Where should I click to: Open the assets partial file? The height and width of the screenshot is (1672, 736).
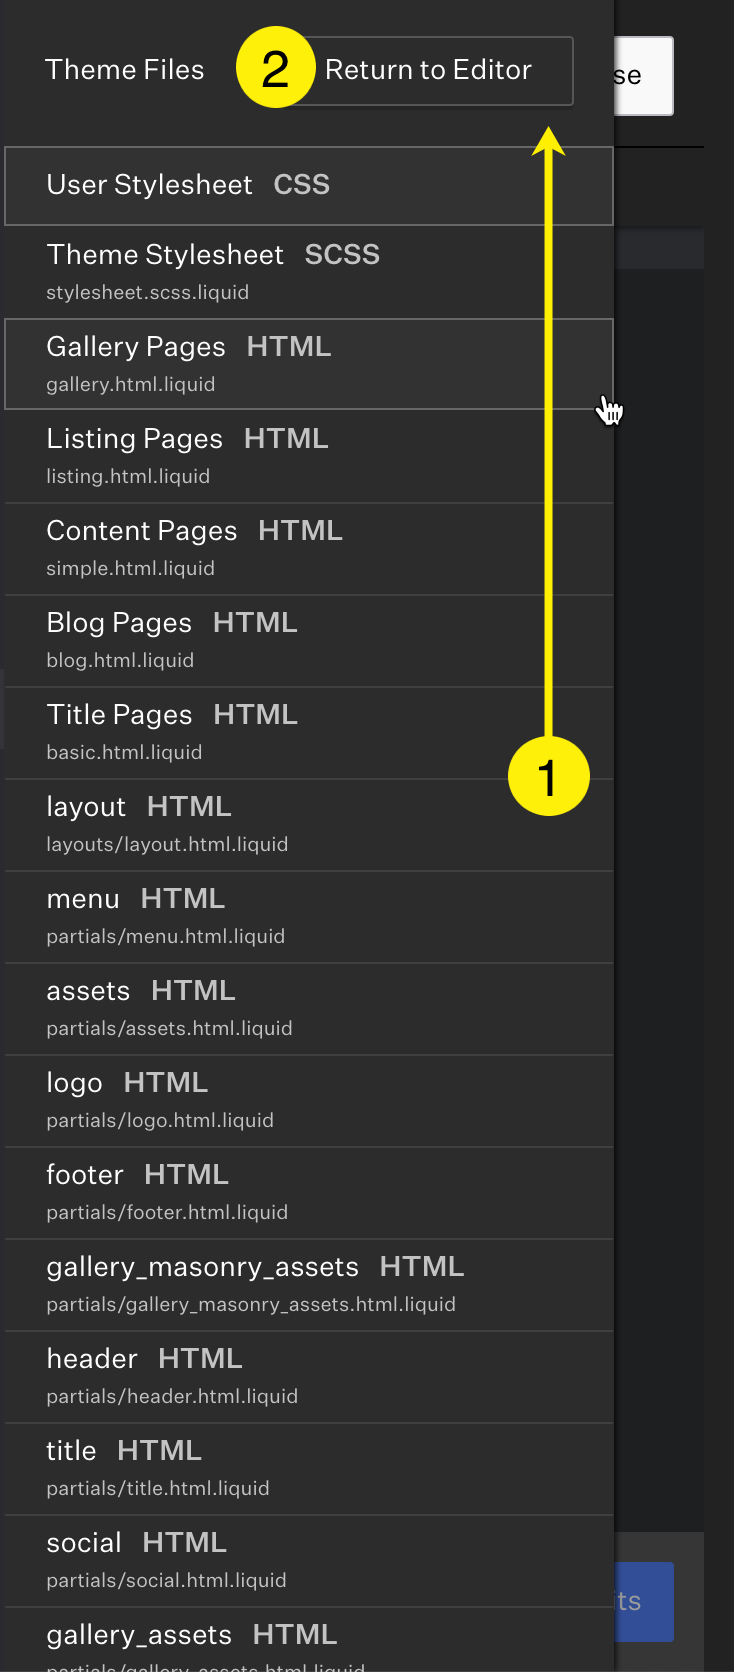(x=309, y=1009)
